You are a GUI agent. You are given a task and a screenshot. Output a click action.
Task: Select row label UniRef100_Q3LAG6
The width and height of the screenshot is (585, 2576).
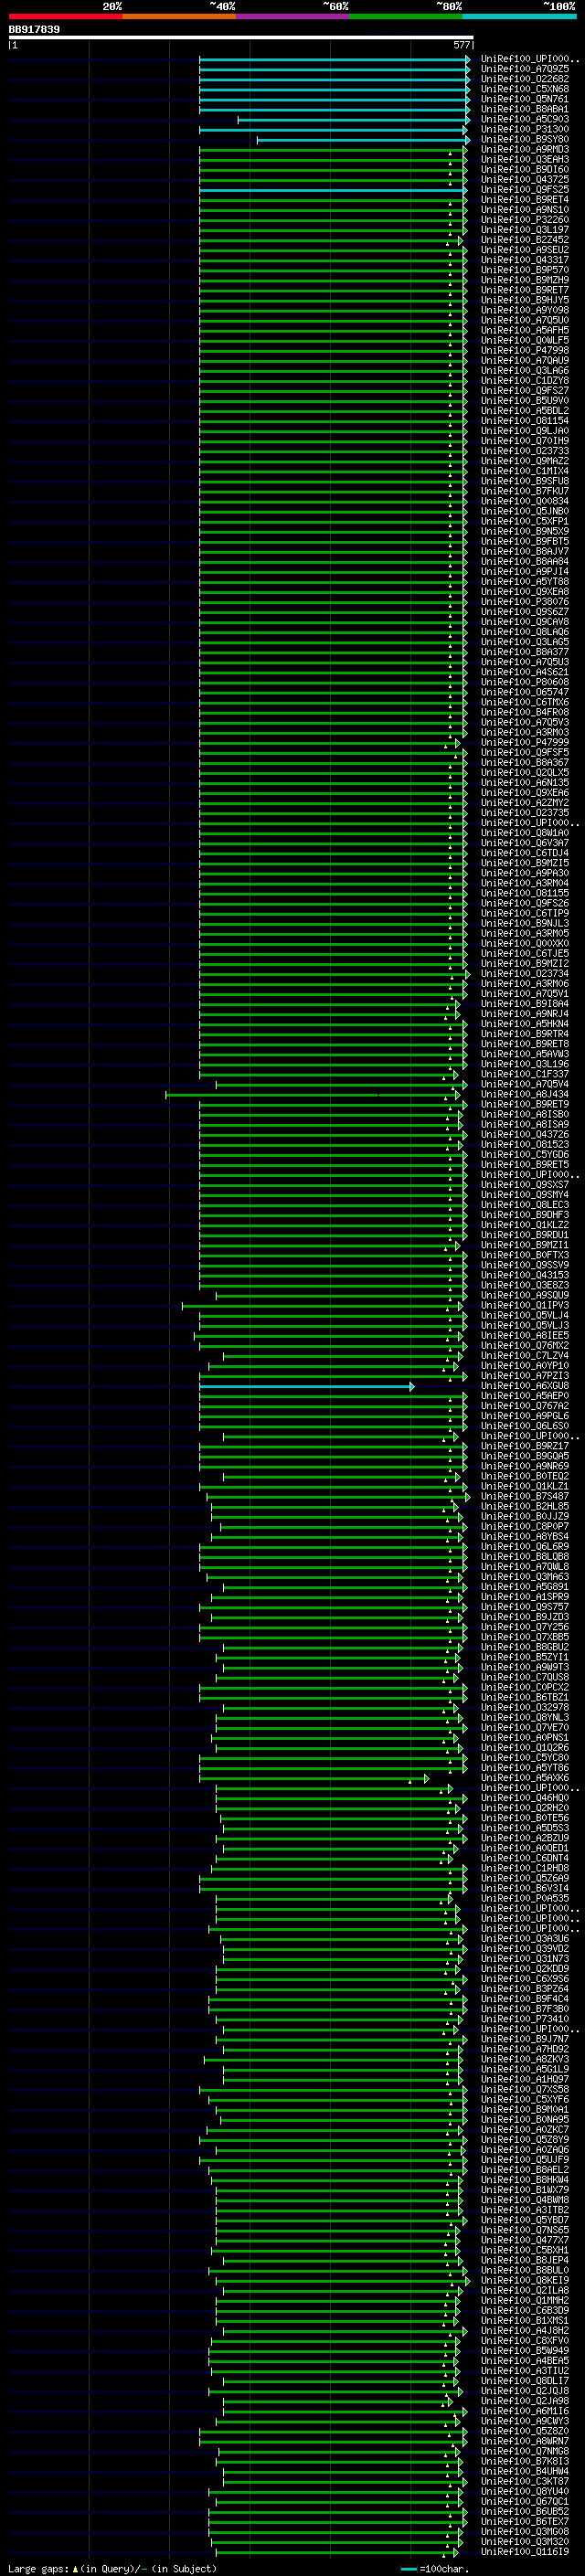pyautogui.click(x=525, y=370)
